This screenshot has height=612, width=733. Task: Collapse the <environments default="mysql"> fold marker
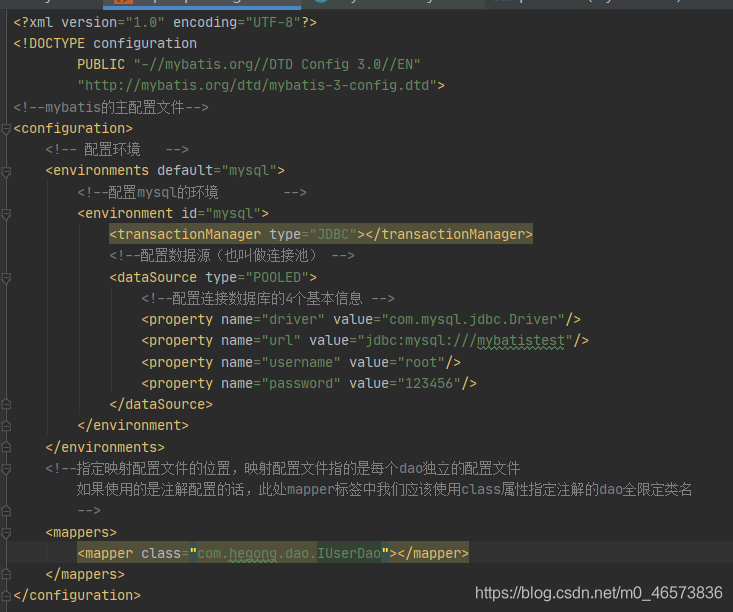pyautogui.click(x=6, y=172)
